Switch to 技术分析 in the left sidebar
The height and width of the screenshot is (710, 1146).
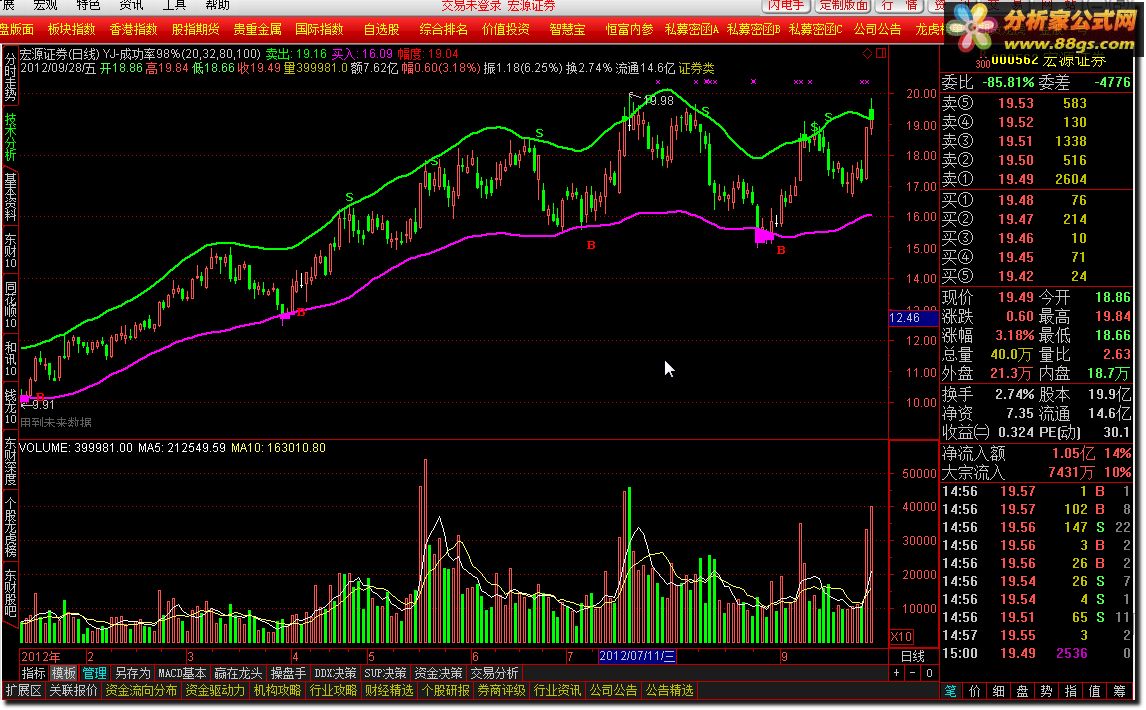(10, 137)
